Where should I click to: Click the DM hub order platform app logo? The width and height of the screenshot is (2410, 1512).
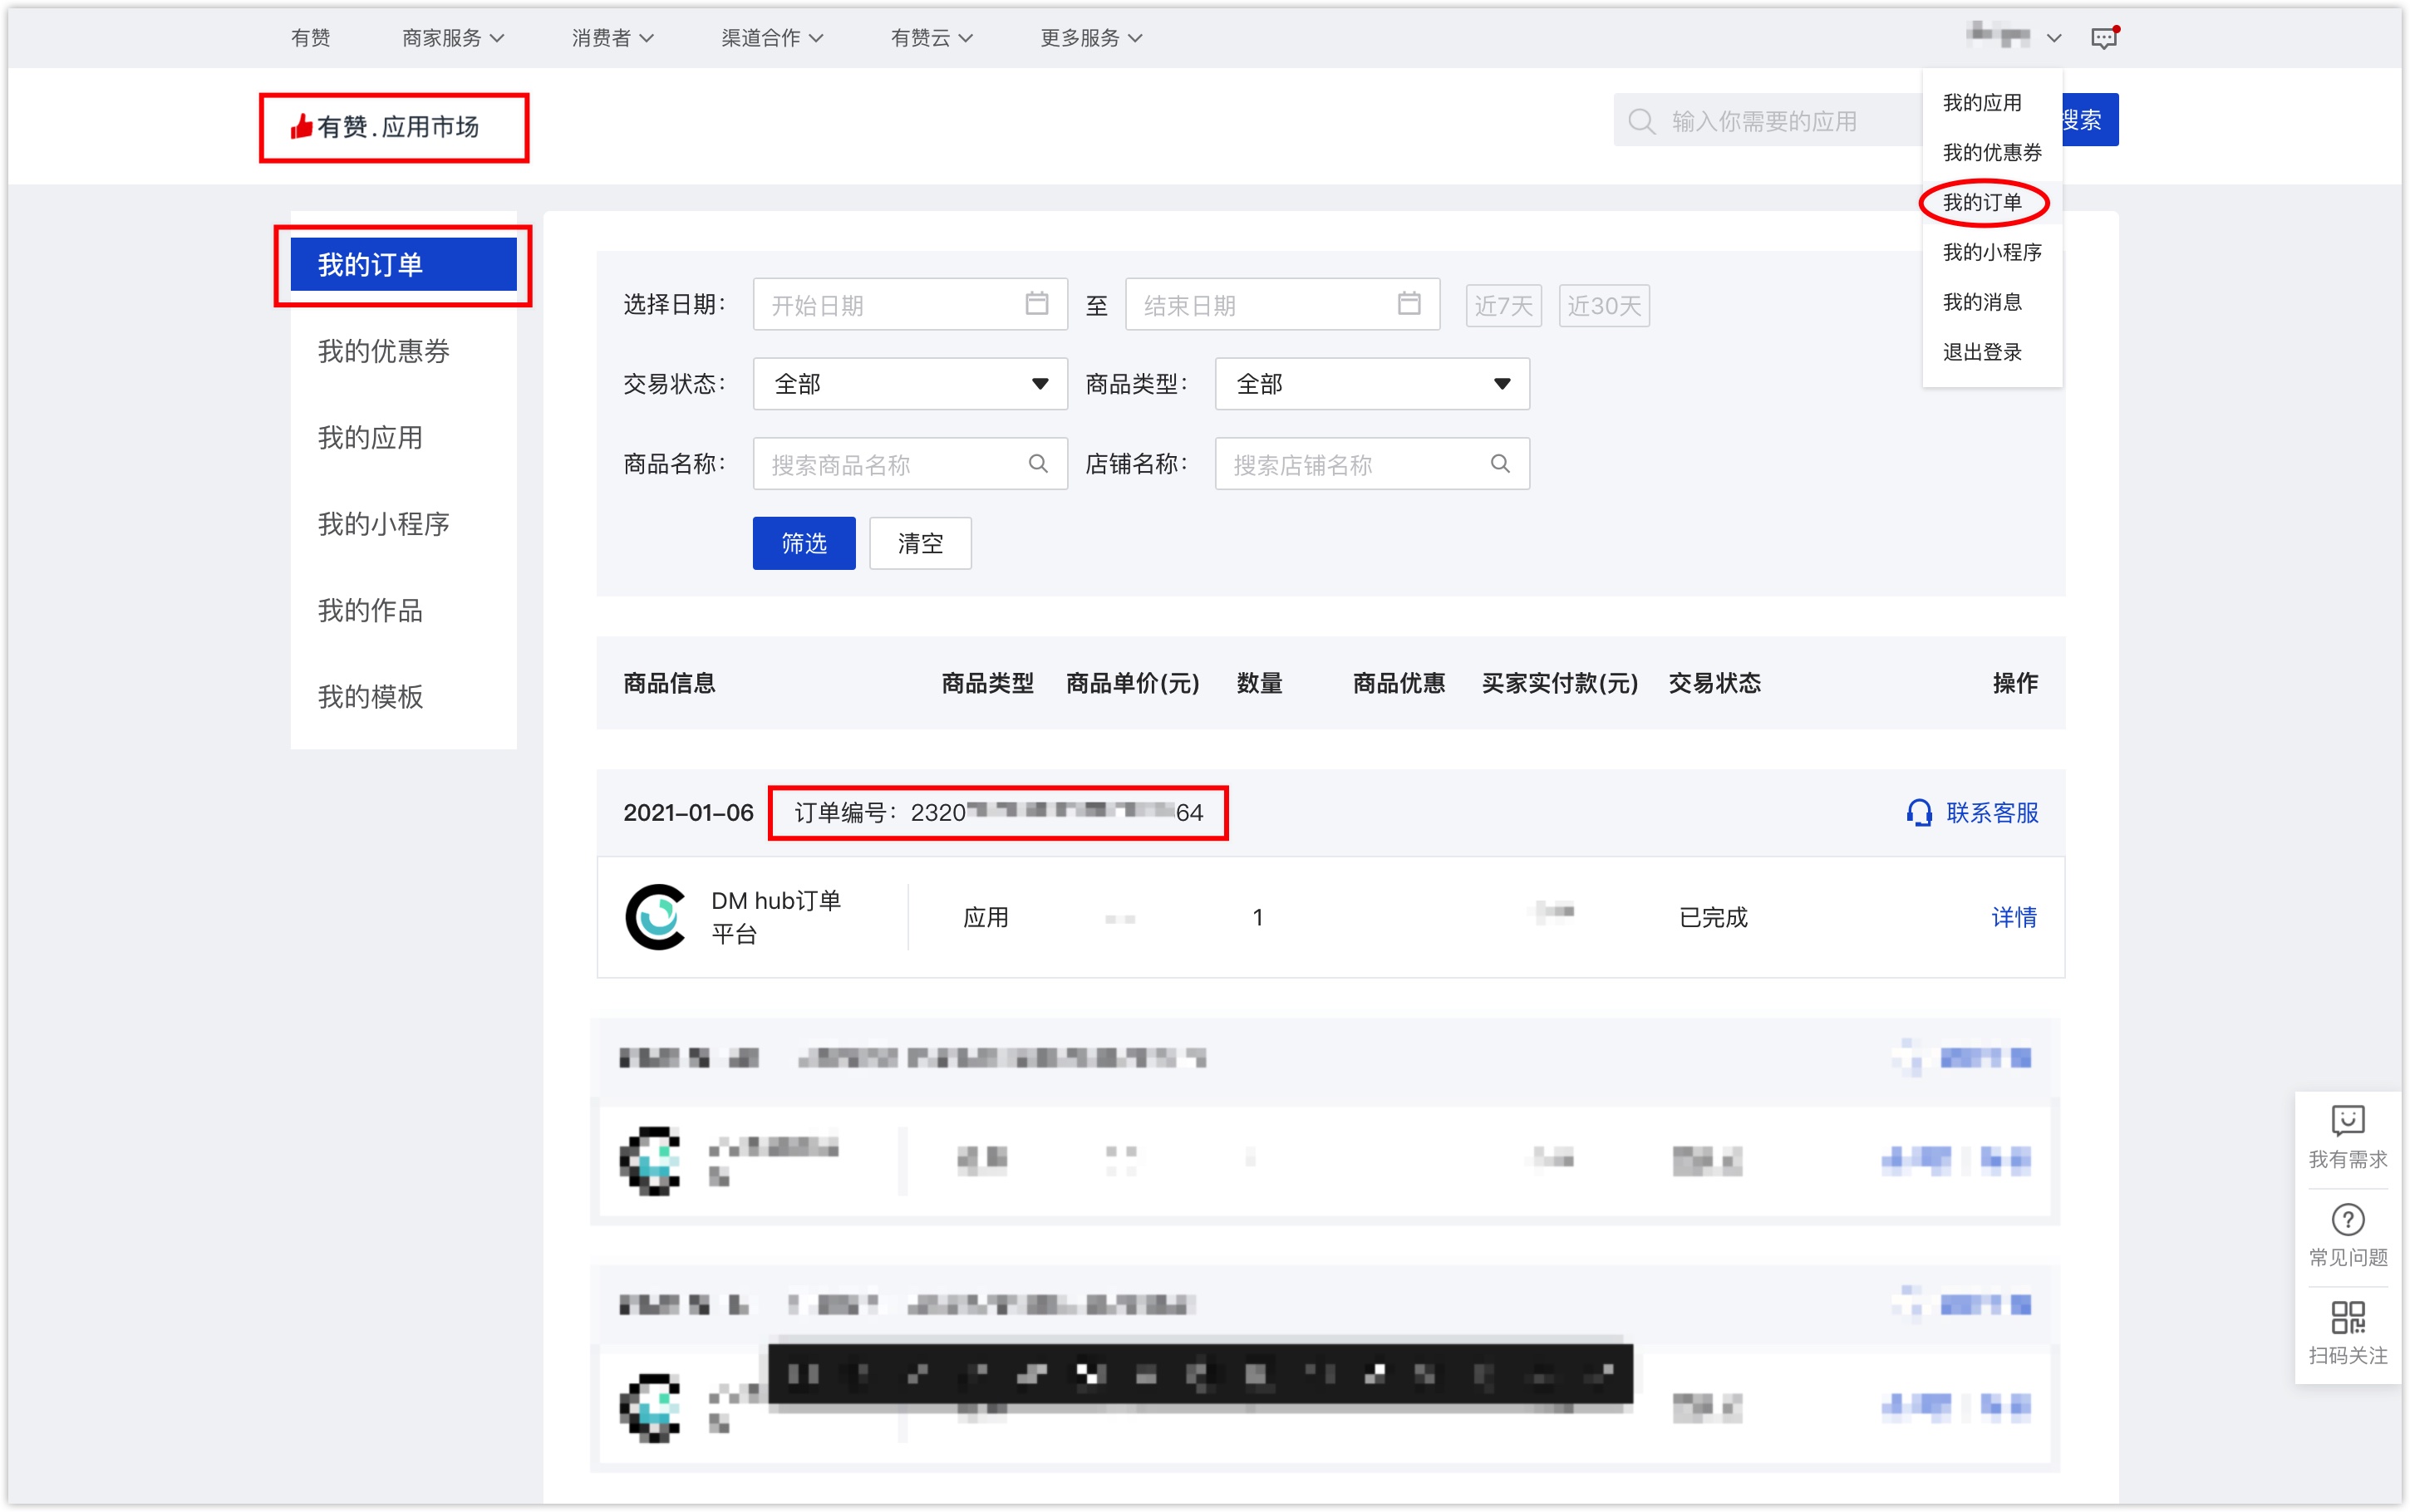coord(656,916)
